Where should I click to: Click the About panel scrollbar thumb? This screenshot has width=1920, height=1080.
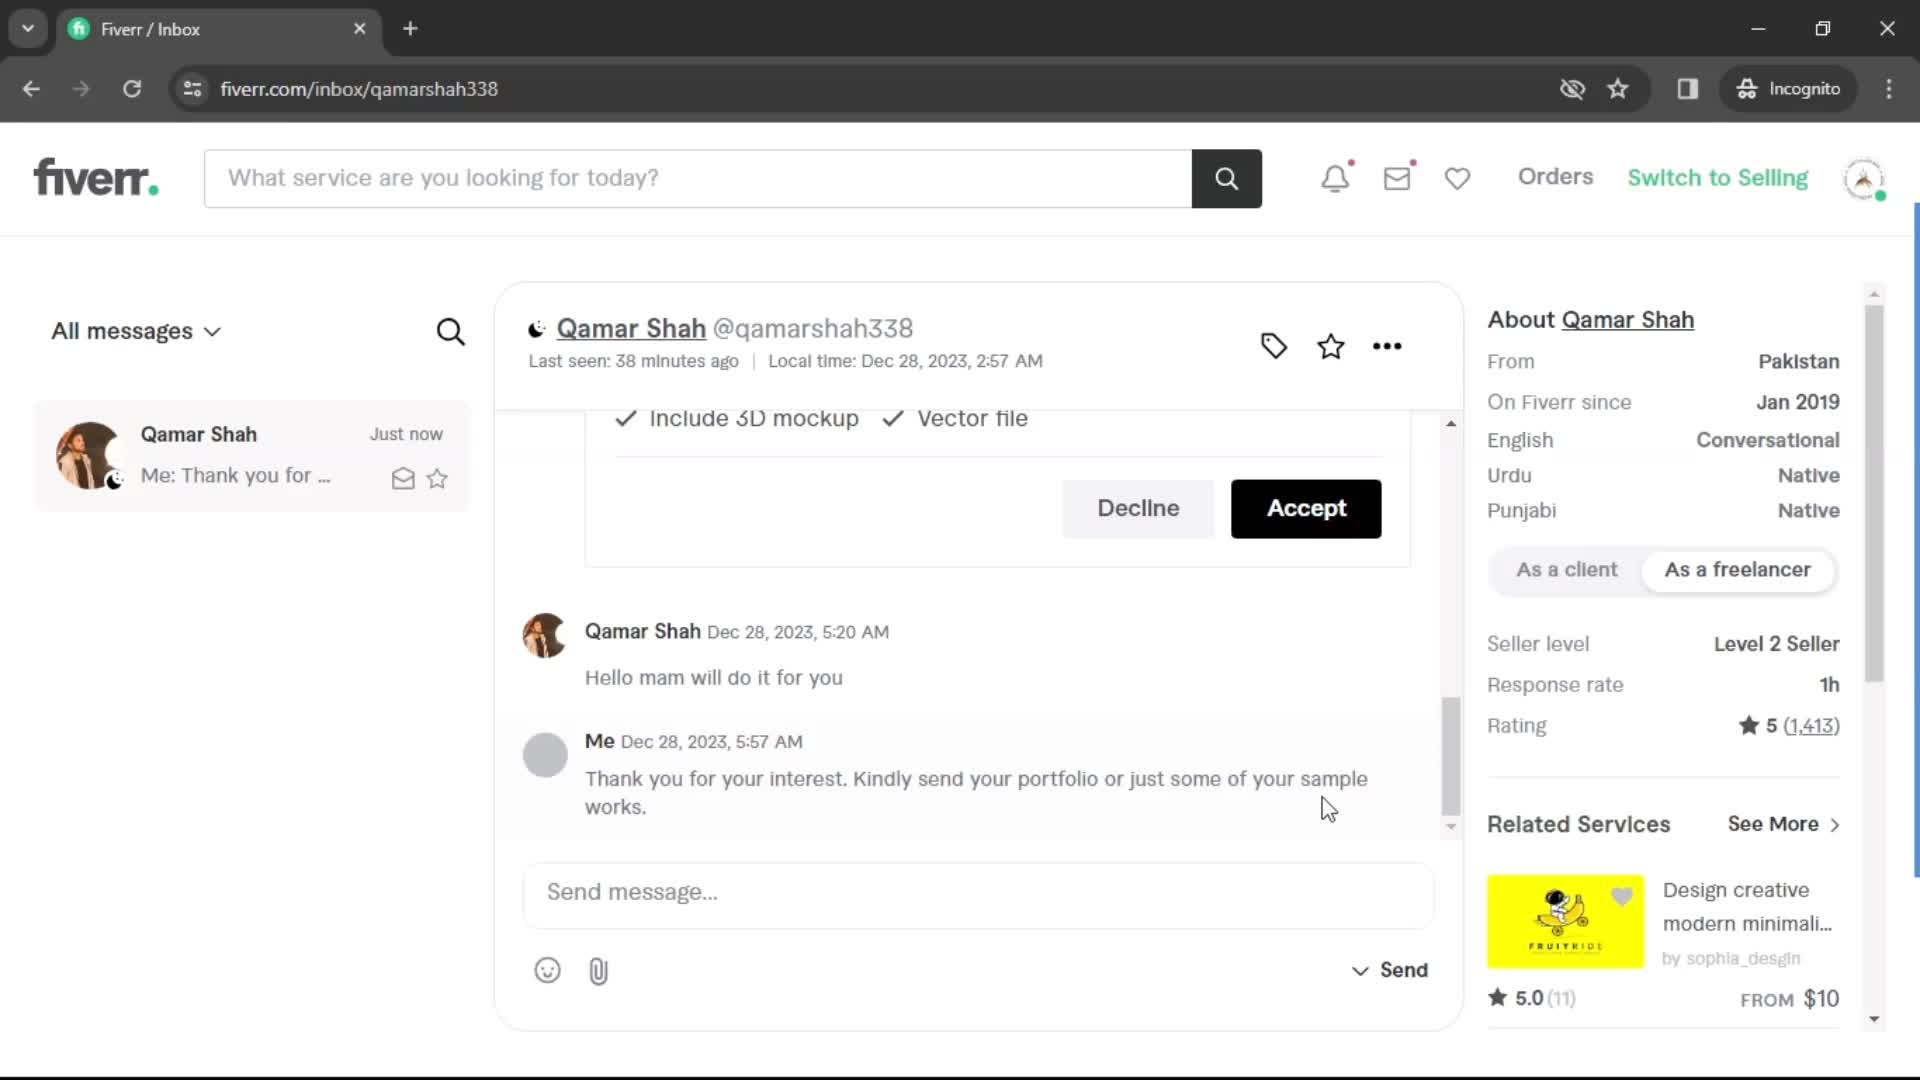1874,494
